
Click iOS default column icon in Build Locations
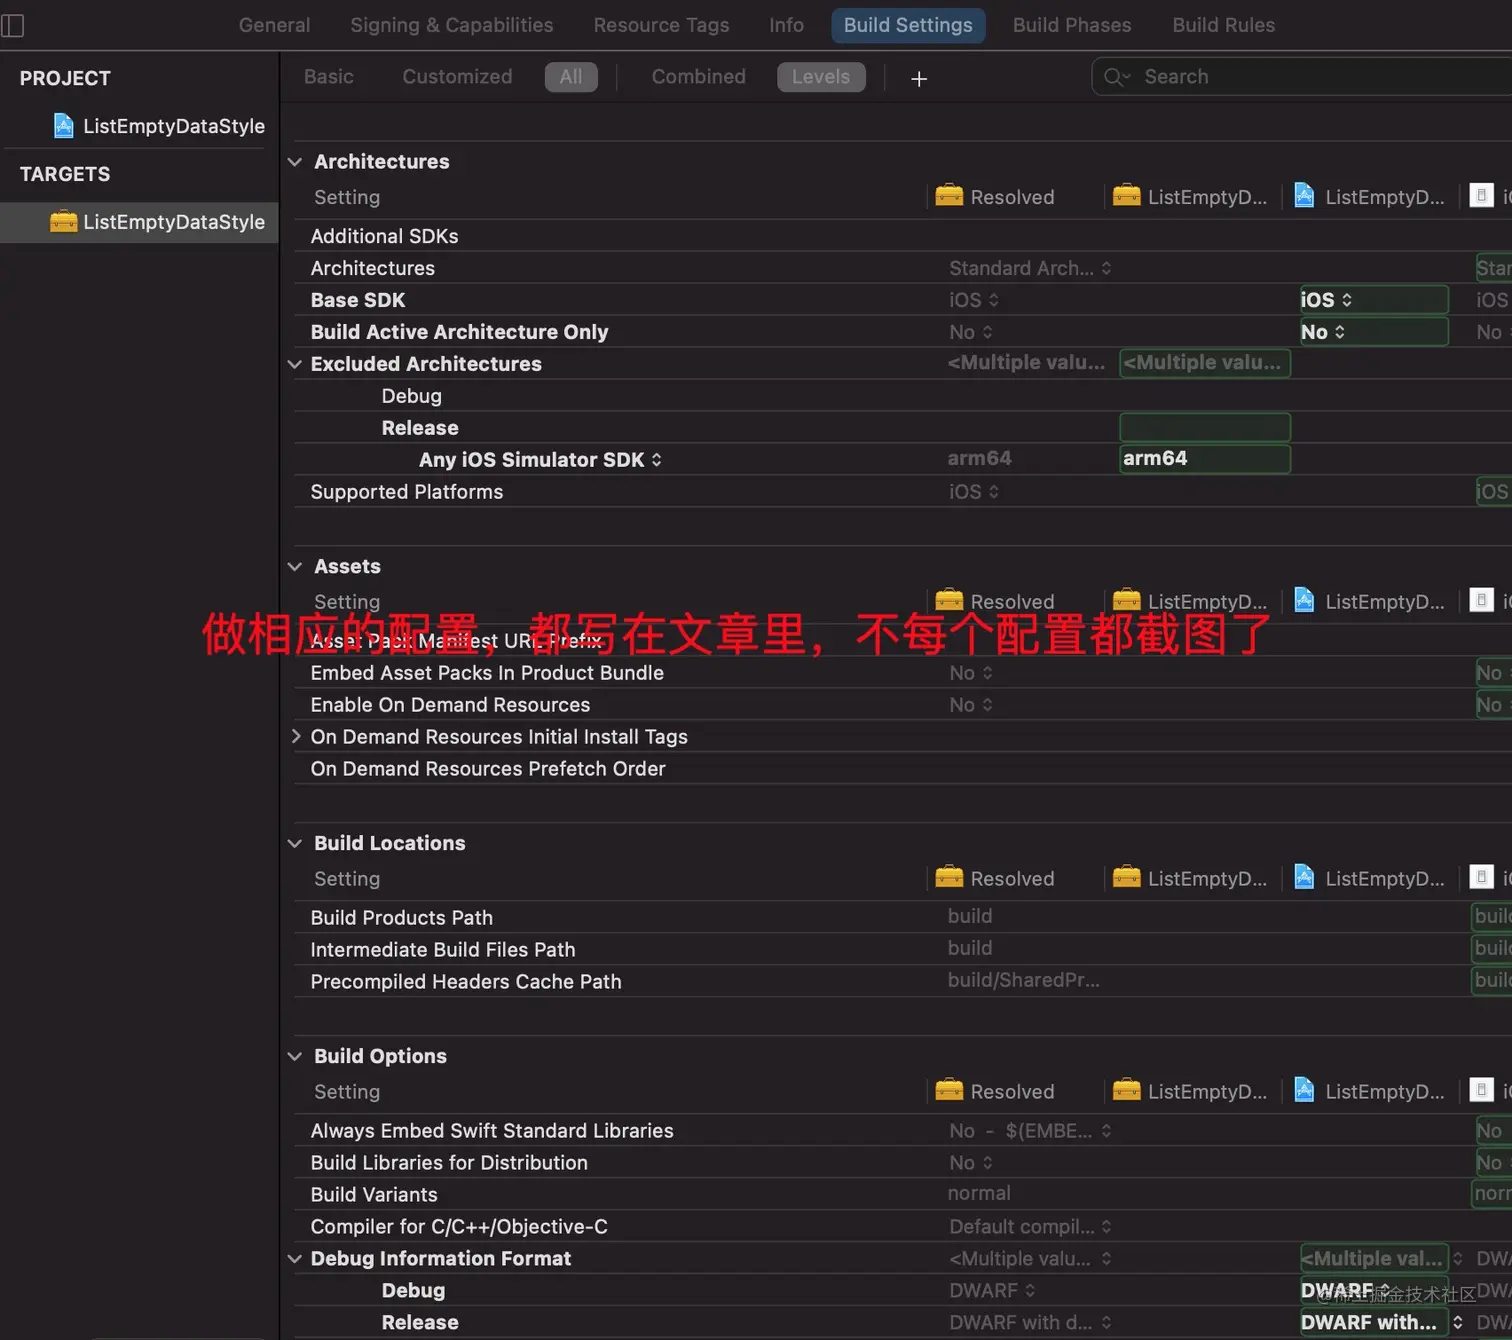tap(1482, 878)
